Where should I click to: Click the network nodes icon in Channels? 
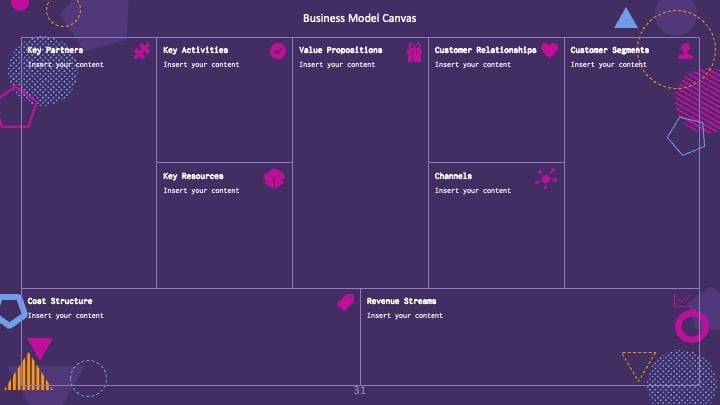(546, 178)
